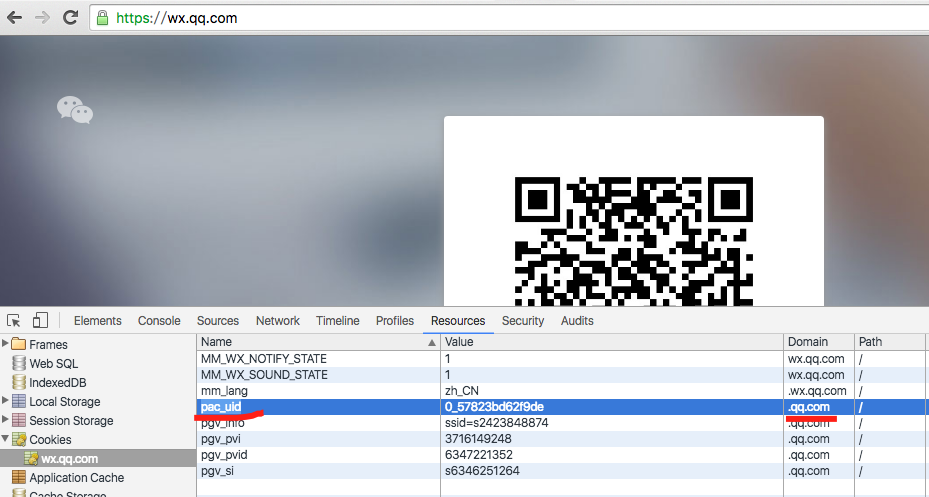This screenshot has width=929, height=497.
Task: Sort cookies by Domain column header
Action: click(819, 342)
